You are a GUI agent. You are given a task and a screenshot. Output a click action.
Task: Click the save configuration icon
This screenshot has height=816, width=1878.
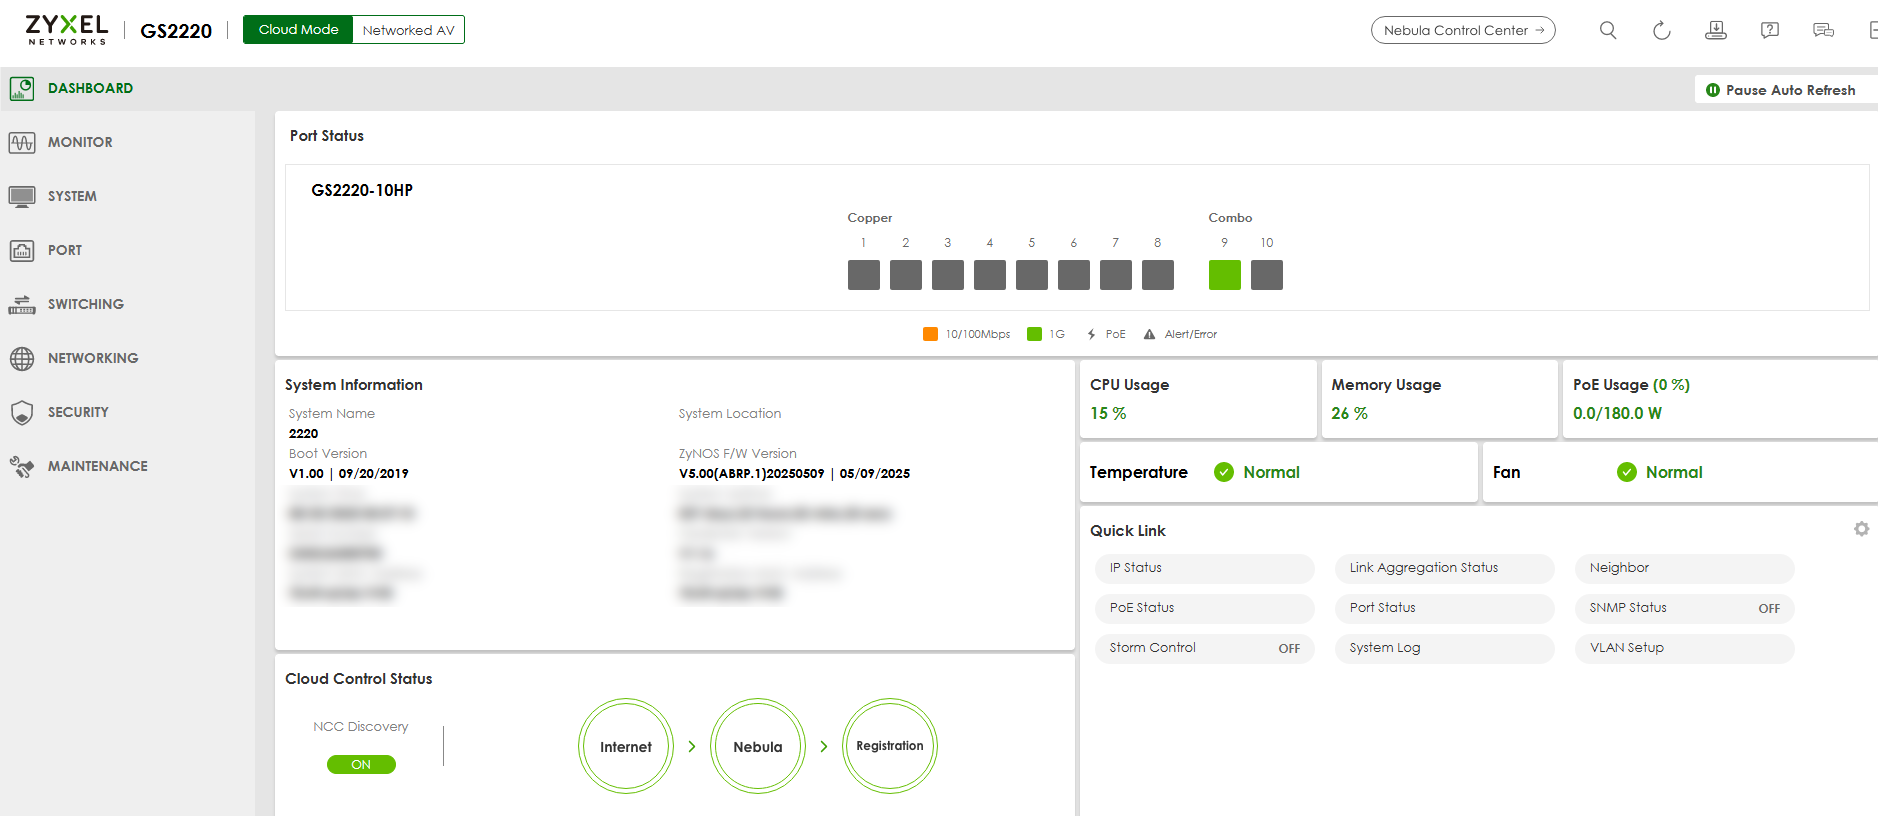click(x=1716, y=30)
